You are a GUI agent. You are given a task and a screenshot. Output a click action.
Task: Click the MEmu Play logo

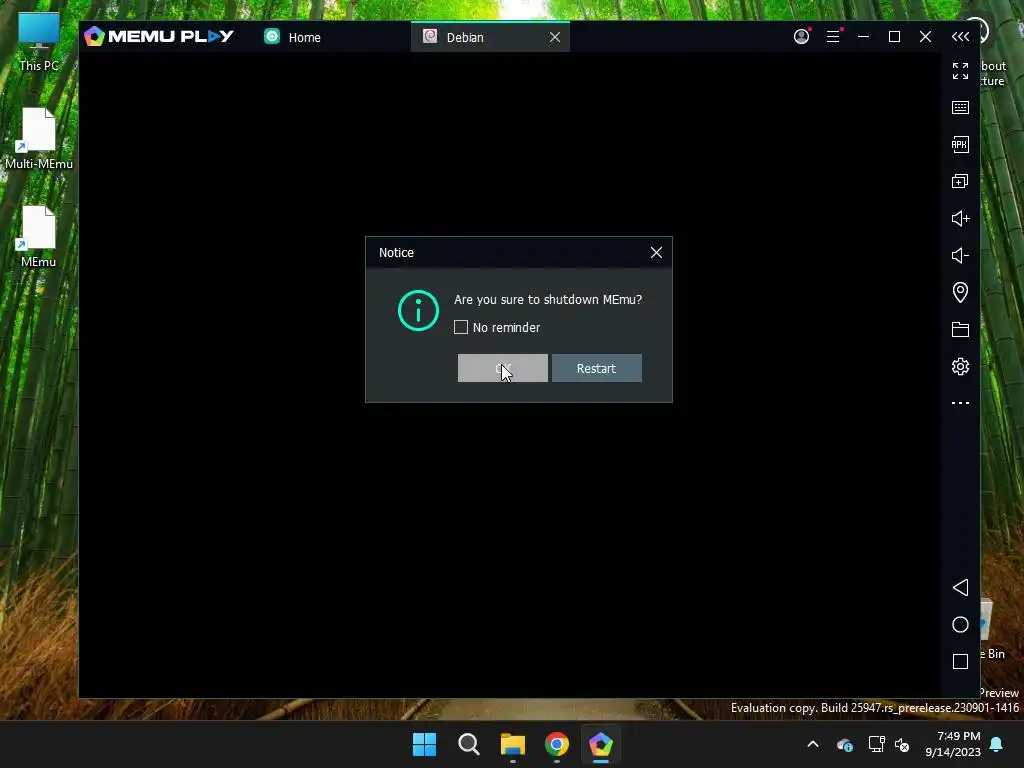159,36
